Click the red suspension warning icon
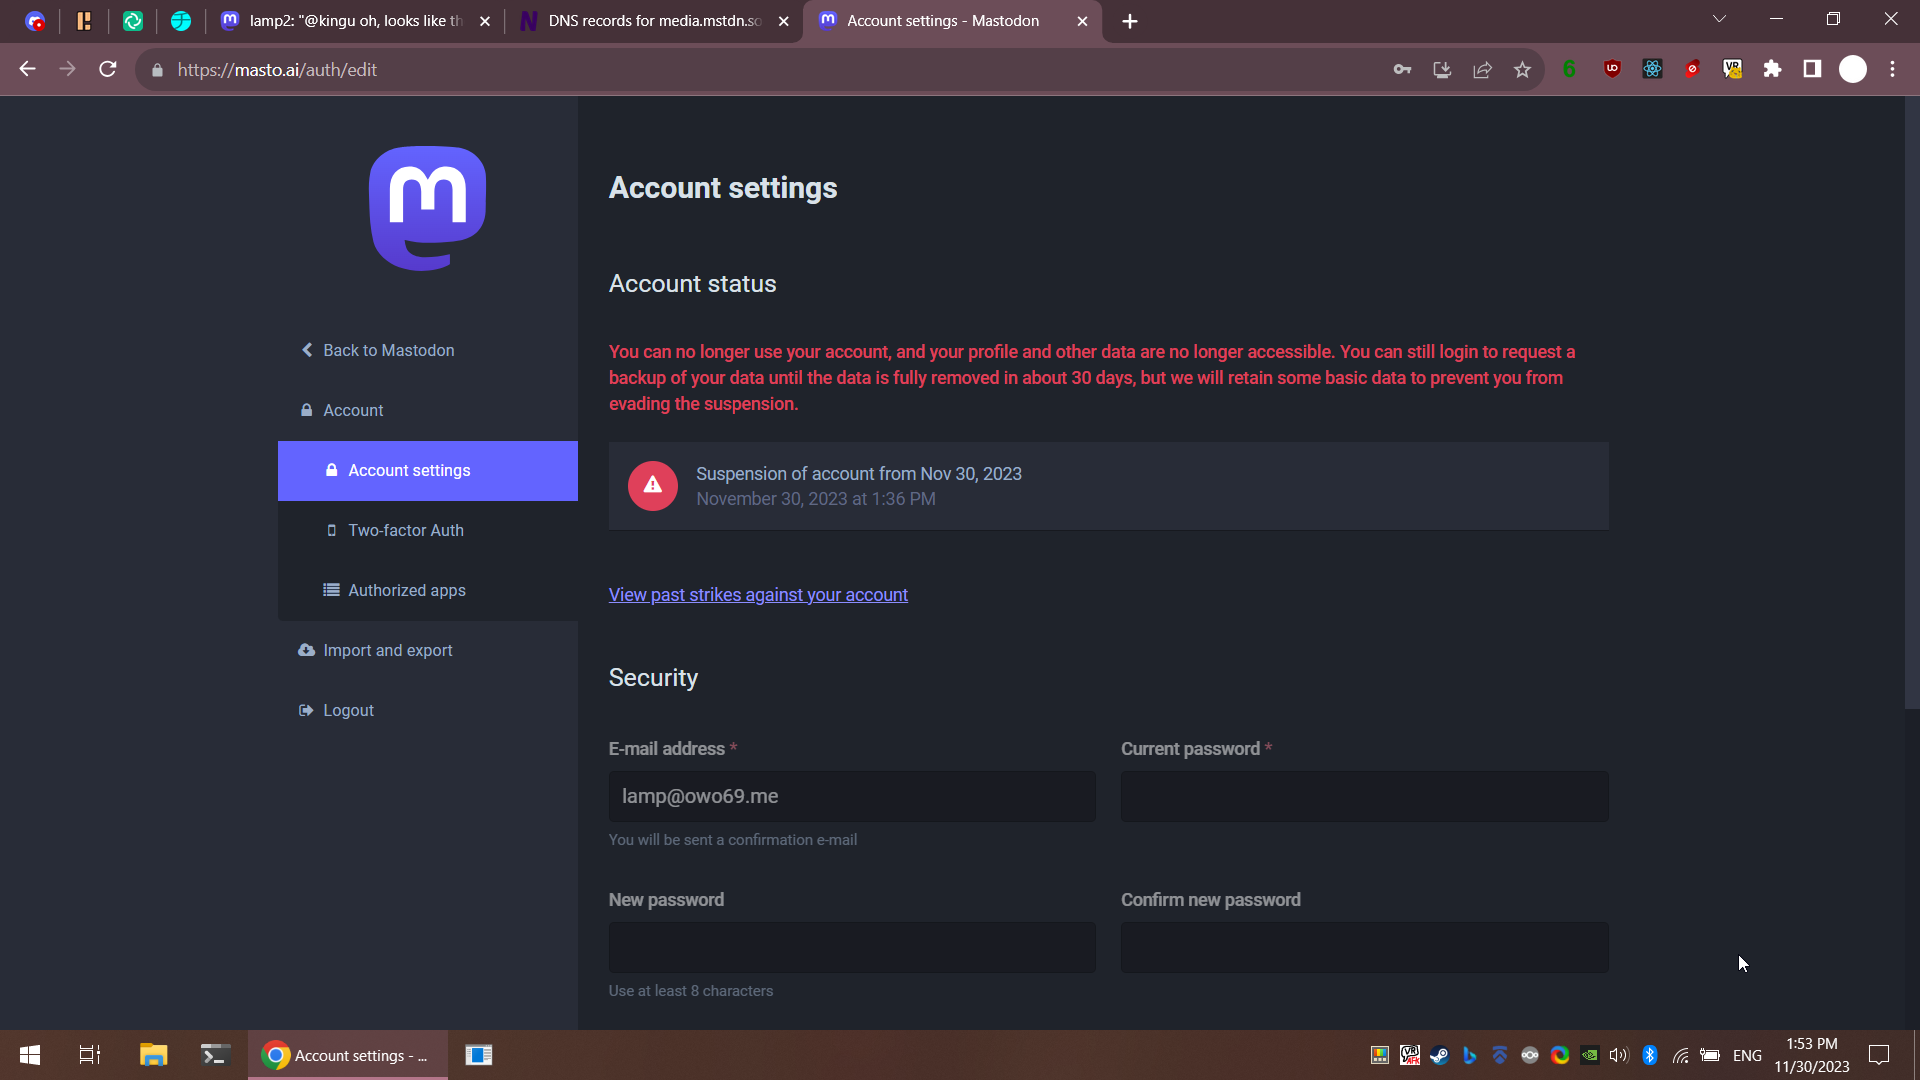Viewport: 1920px width, 1080px height. click(652, 486)
